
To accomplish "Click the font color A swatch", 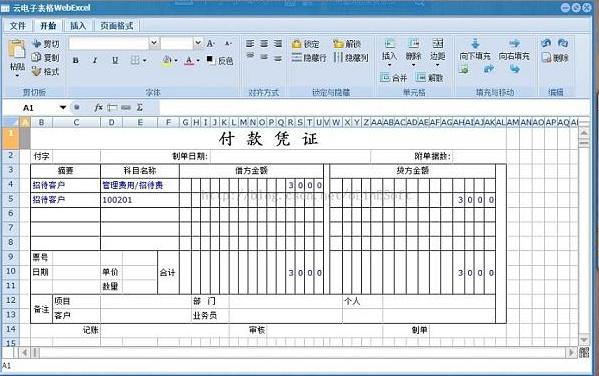I will [189, 60].
